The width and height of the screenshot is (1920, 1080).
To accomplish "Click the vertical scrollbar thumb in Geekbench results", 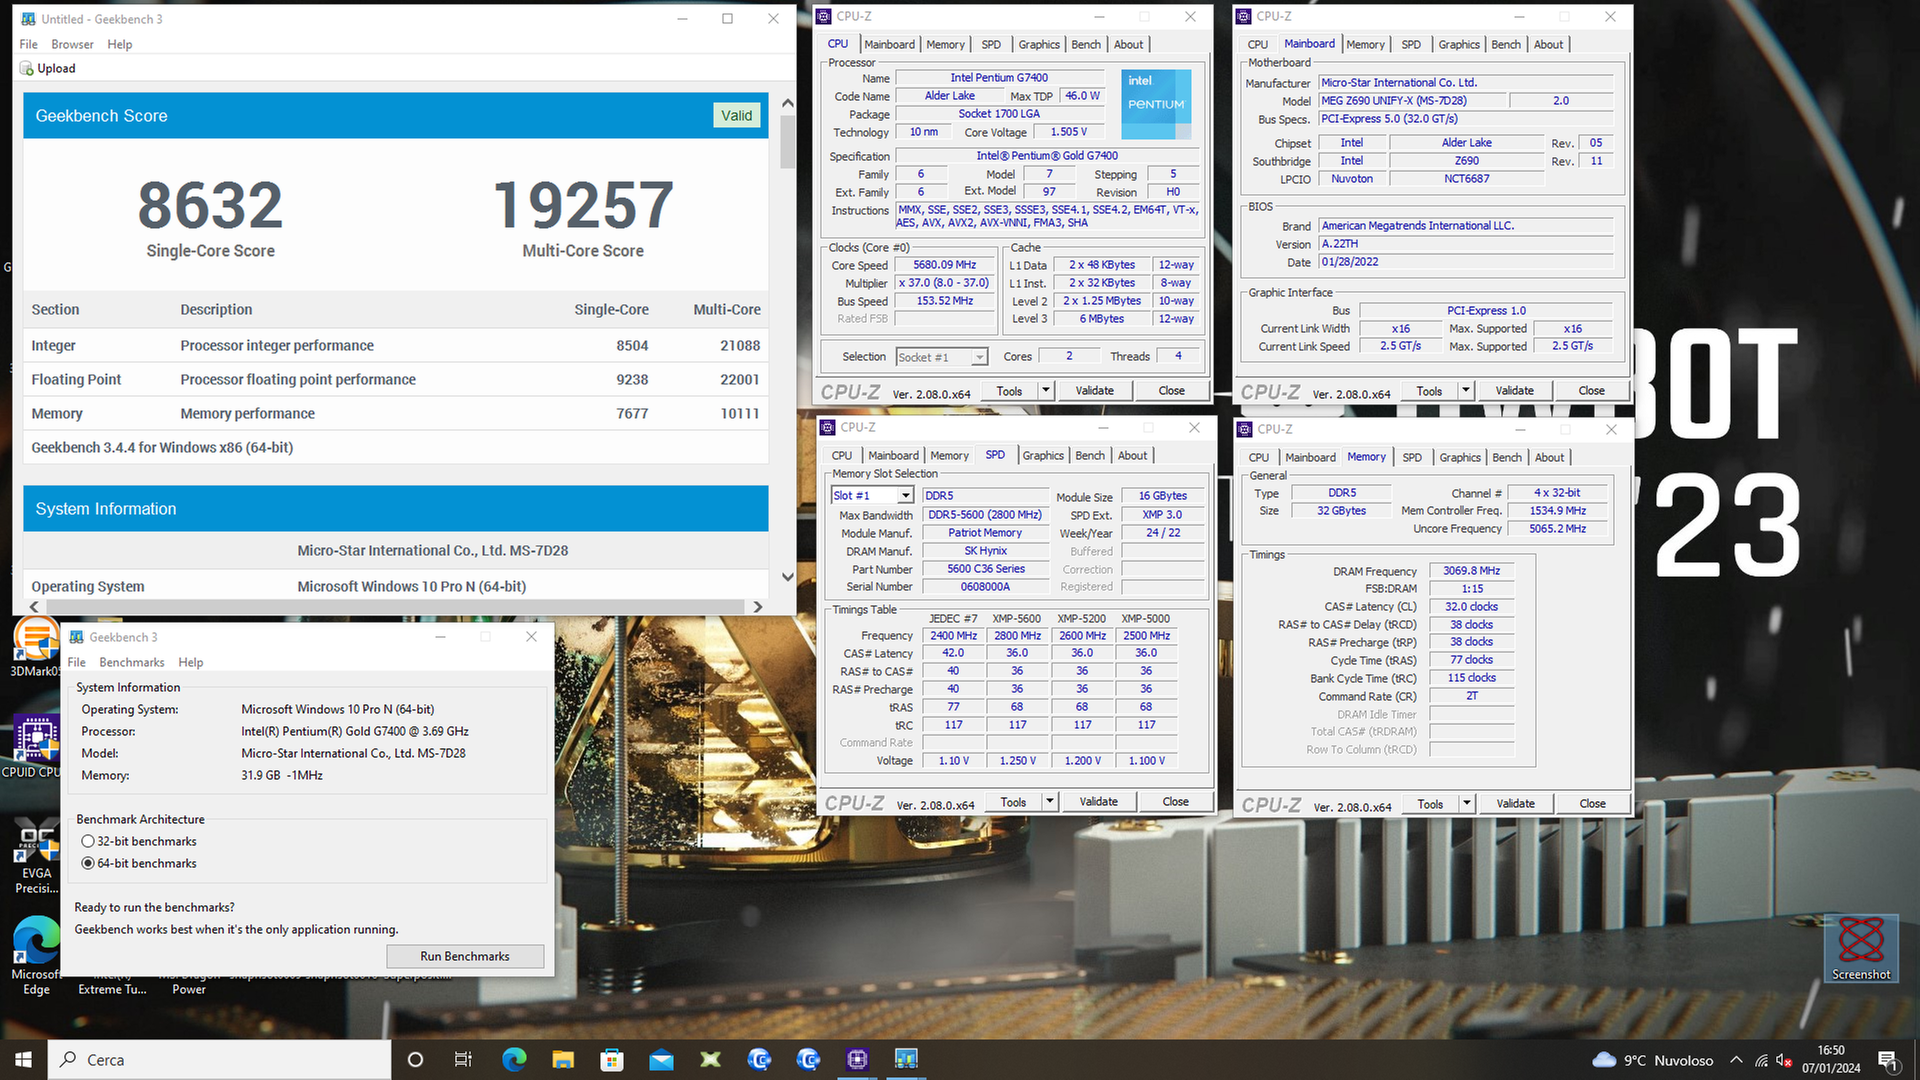I will point(787,142).
